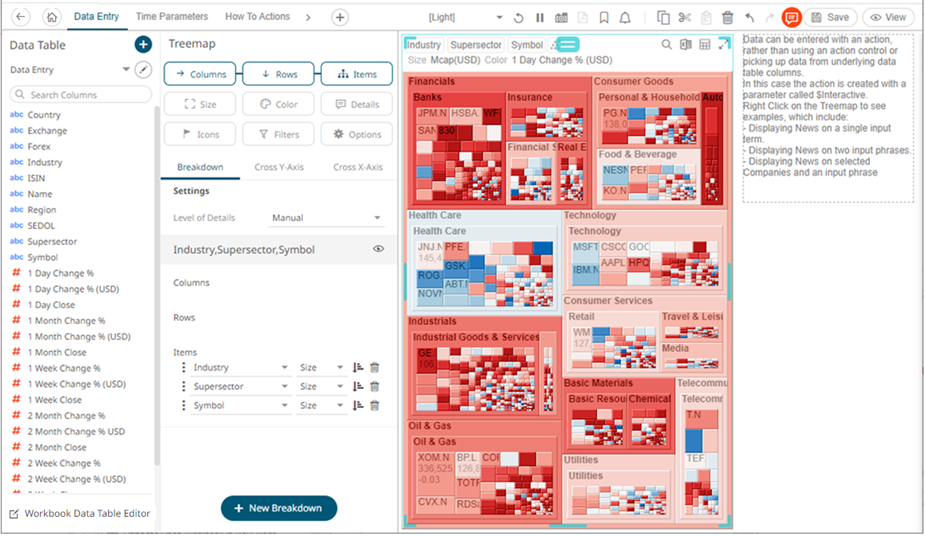Open the Color variable settings

[278, 104]
